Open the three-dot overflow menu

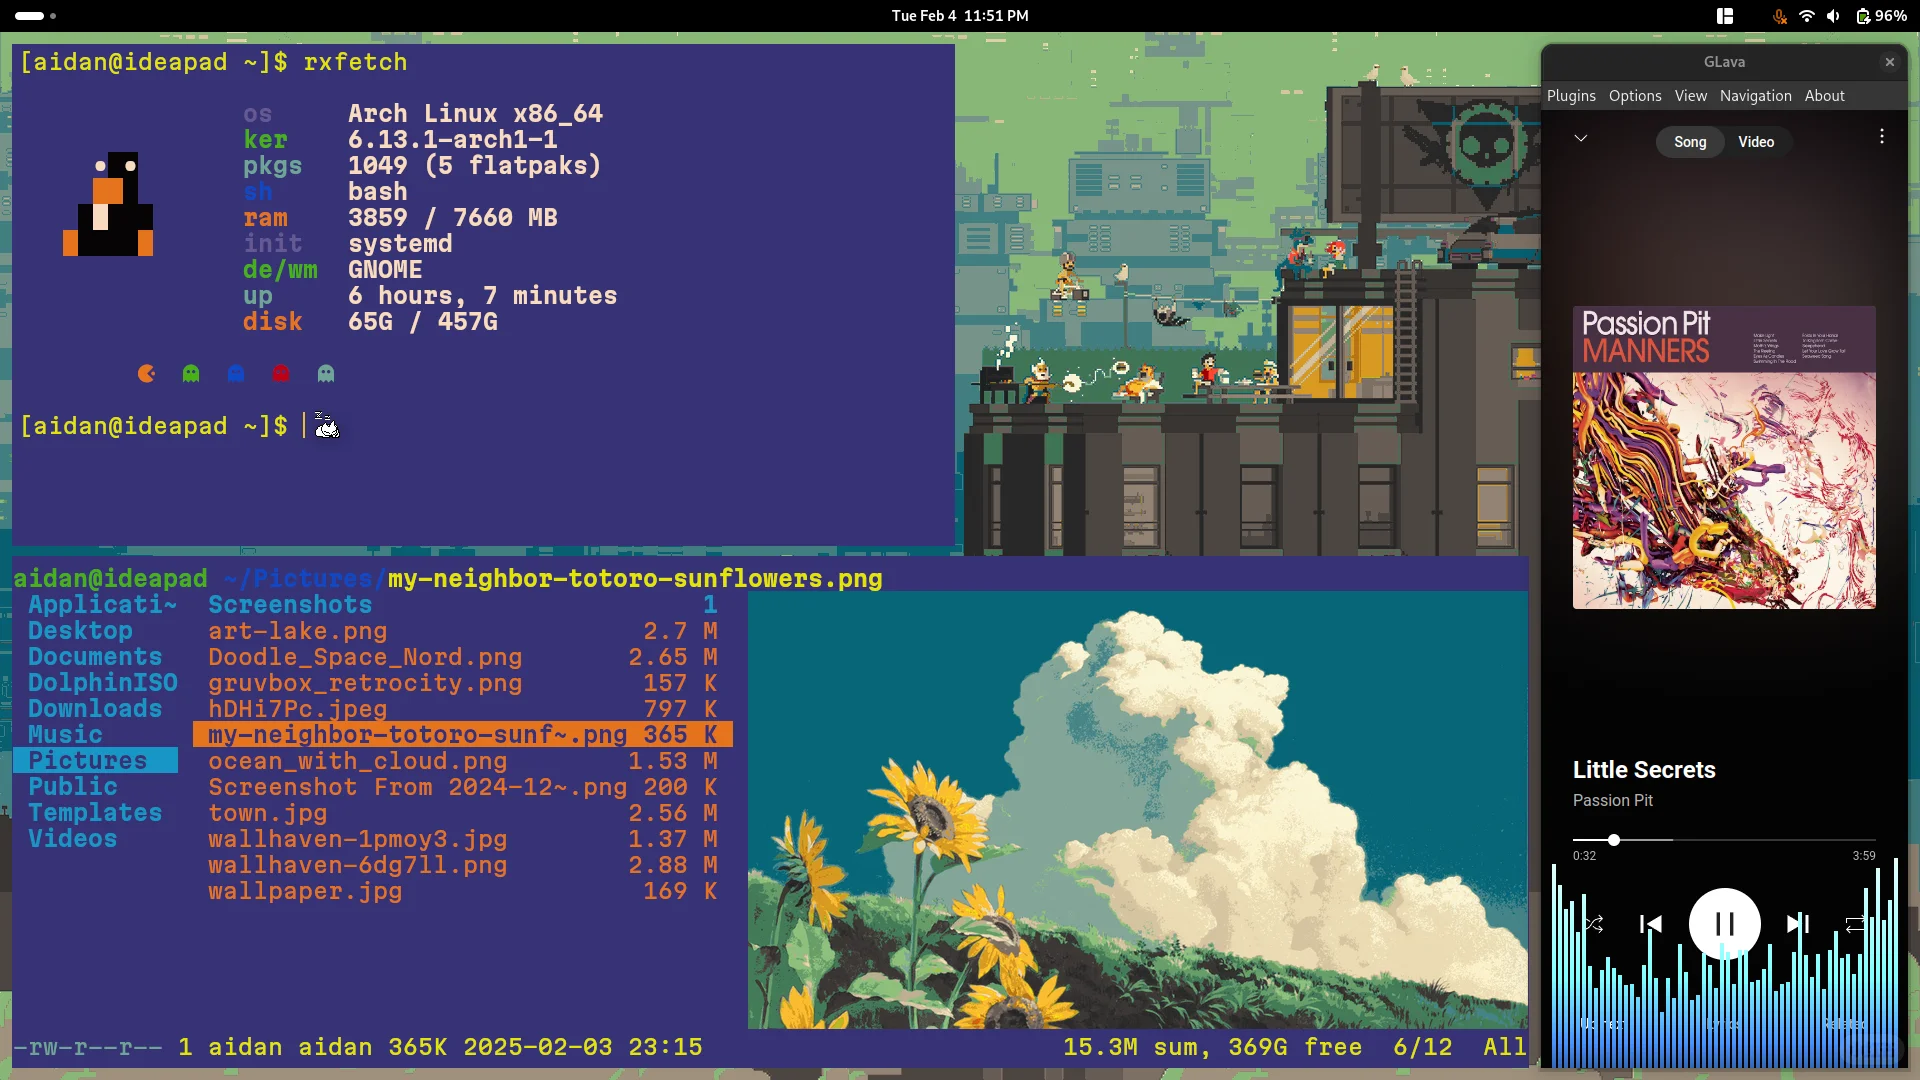1881,137
